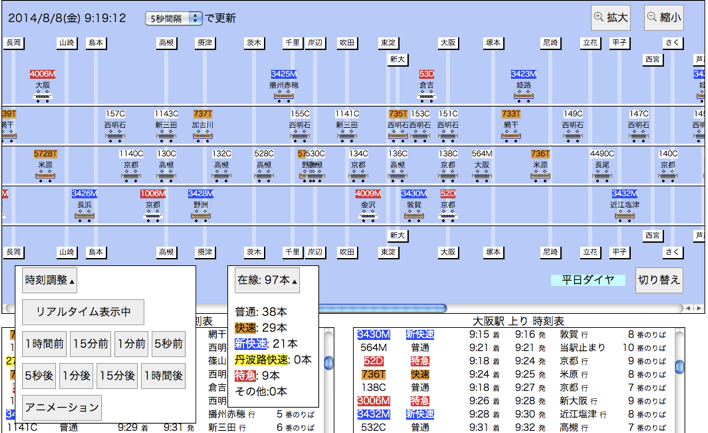This screenshot has height=433, width=708.
Task: Toggle the リアルタイム表示中 mode button
Action: coord(84,311)
